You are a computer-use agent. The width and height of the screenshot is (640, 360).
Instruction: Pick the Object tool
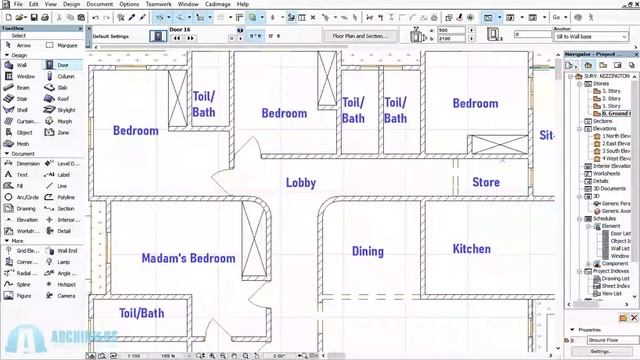tap(19, 133)
